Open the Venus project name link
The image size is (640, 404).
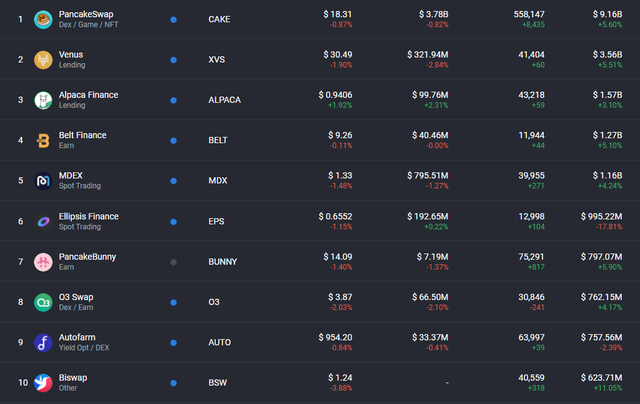click(x=71, y=54)
